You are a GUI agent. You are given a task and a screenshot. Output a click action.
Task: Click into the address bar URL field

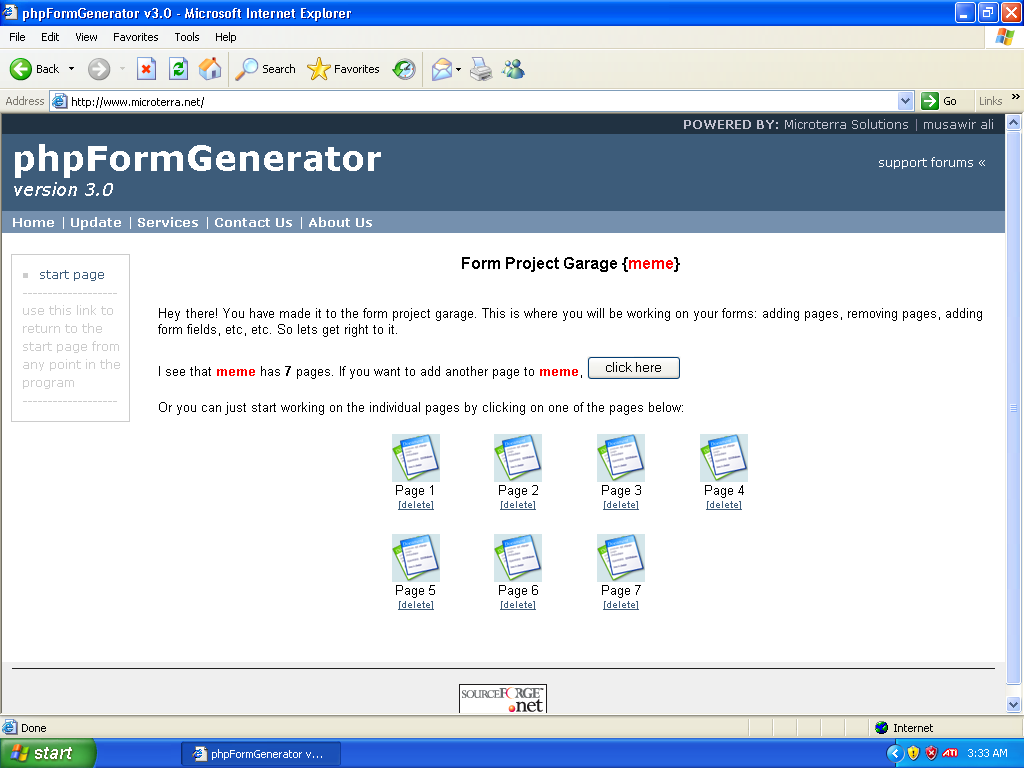tap(480, 101)
